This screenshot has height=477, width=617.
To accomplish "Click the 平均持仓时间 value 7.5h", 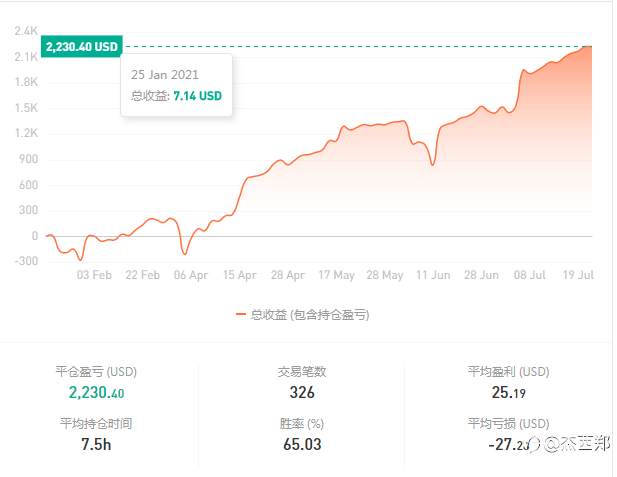I will click(95, 444).
